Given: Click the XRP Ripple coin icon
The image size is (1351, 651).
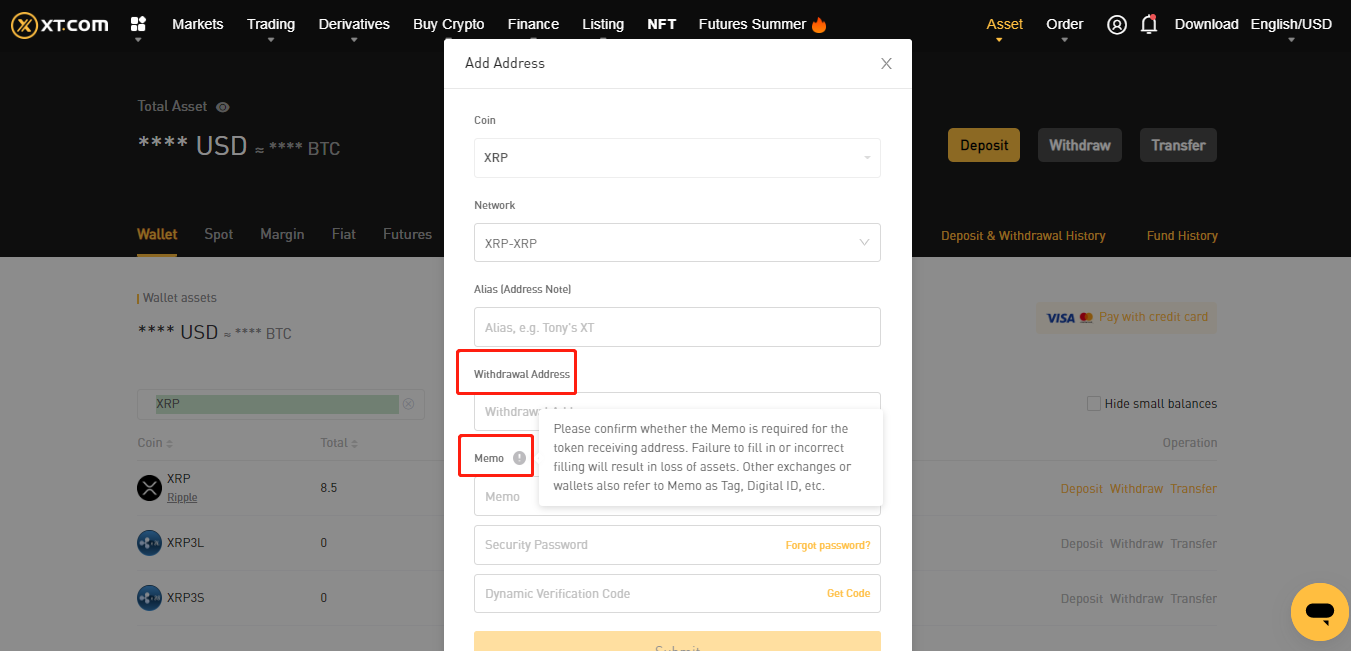Looking at the screenshot, I should click(x=149, y=488).
